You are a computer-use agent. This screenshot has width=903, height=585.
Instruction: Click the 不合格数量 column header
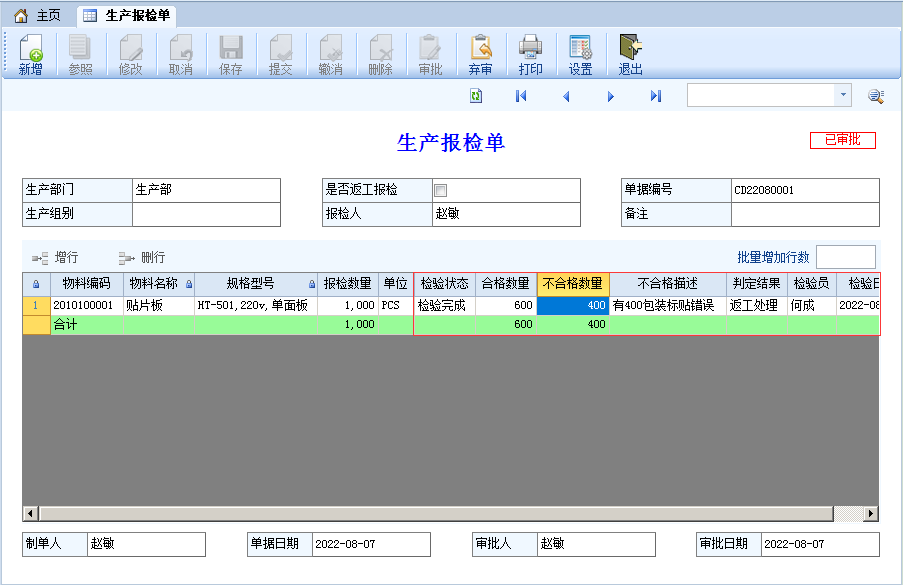[x=572, y=284]
